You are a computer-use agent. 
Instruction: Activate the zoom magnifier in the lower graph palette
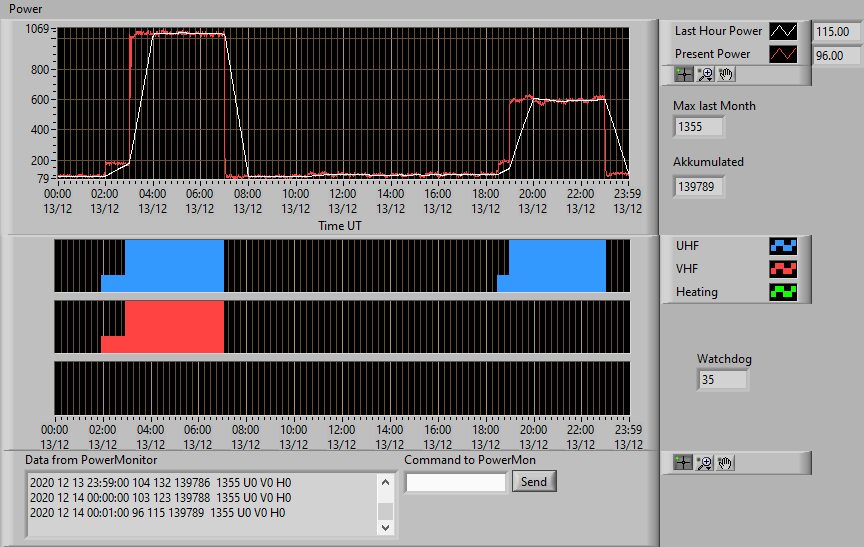pos(704,463)
